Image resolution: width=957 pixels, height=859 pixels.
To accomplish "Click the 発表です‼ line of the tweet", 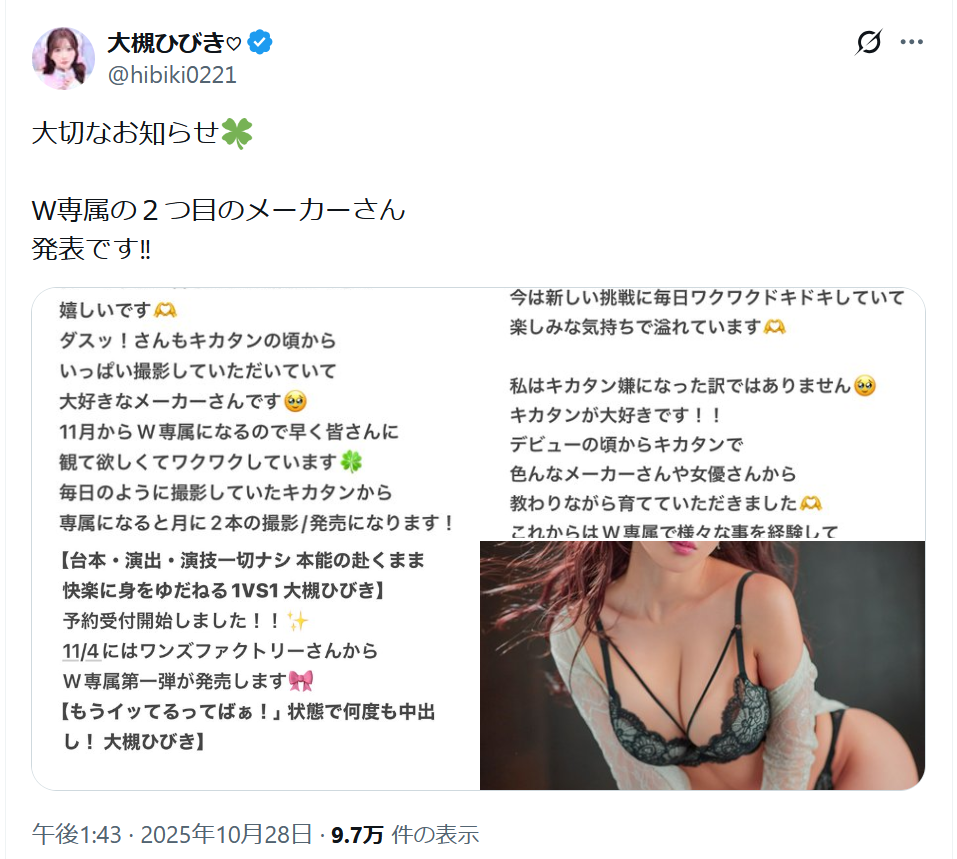I will coord(91,248).
